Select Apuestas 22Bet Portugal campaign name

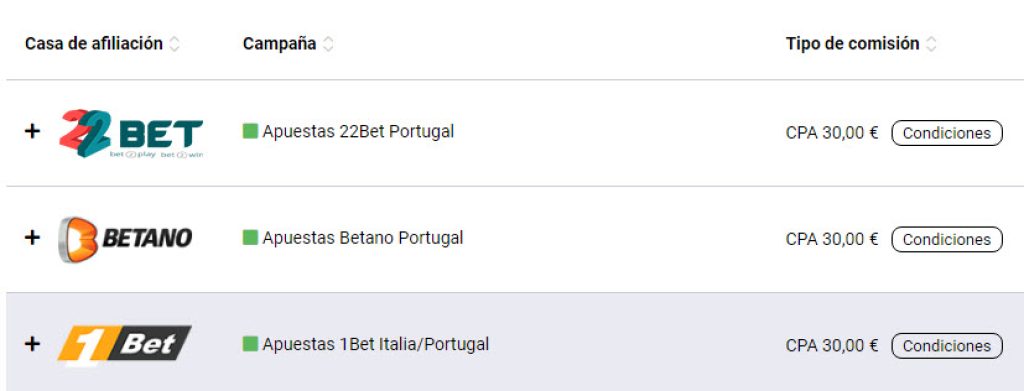pyautogui.click(x=358, y=132)
